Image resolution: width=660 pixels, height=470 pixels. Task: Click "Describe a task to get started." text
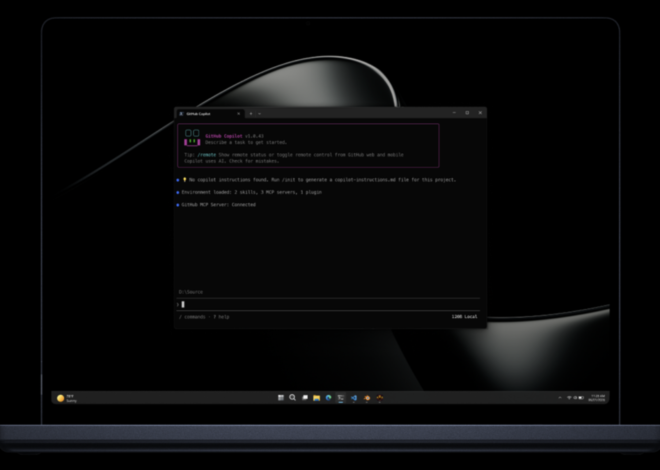tap(246, 142)
